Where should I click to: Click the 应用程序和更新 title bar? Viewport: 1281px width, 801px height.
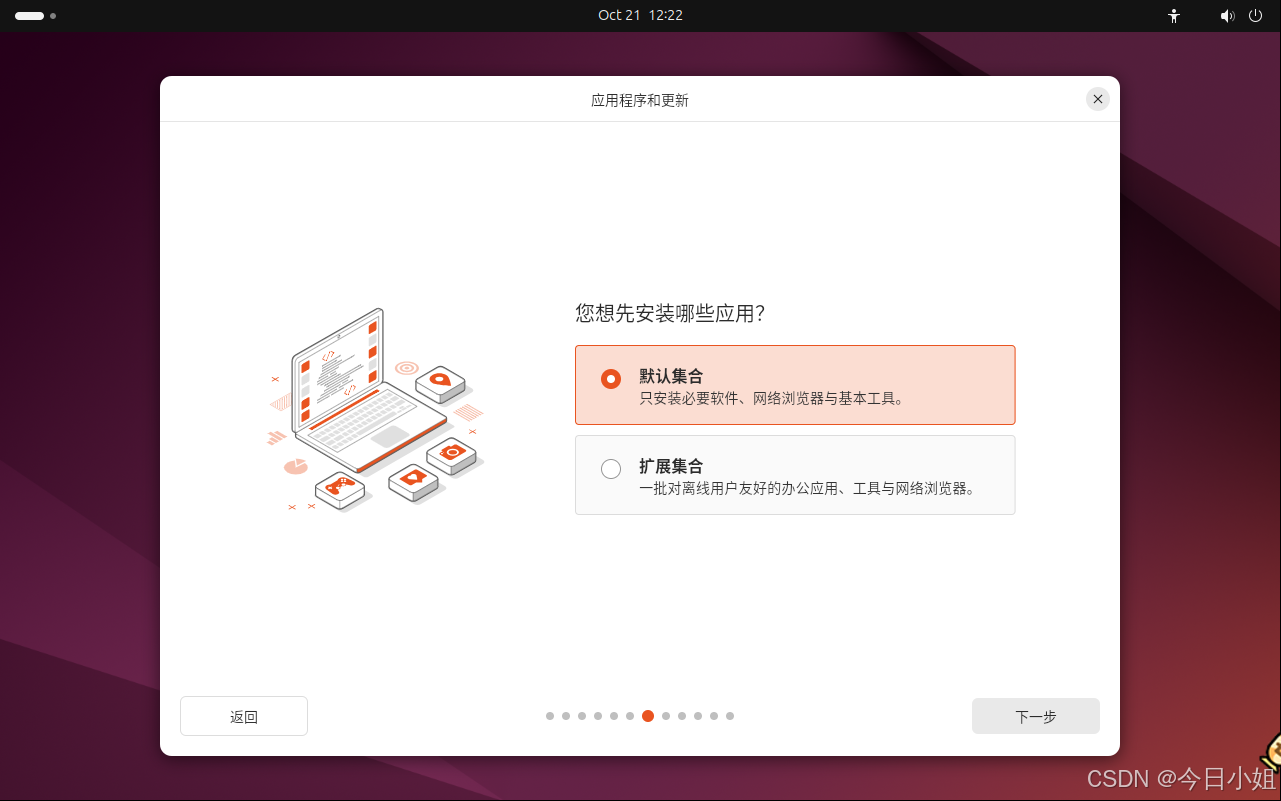(x=640, y=99)
